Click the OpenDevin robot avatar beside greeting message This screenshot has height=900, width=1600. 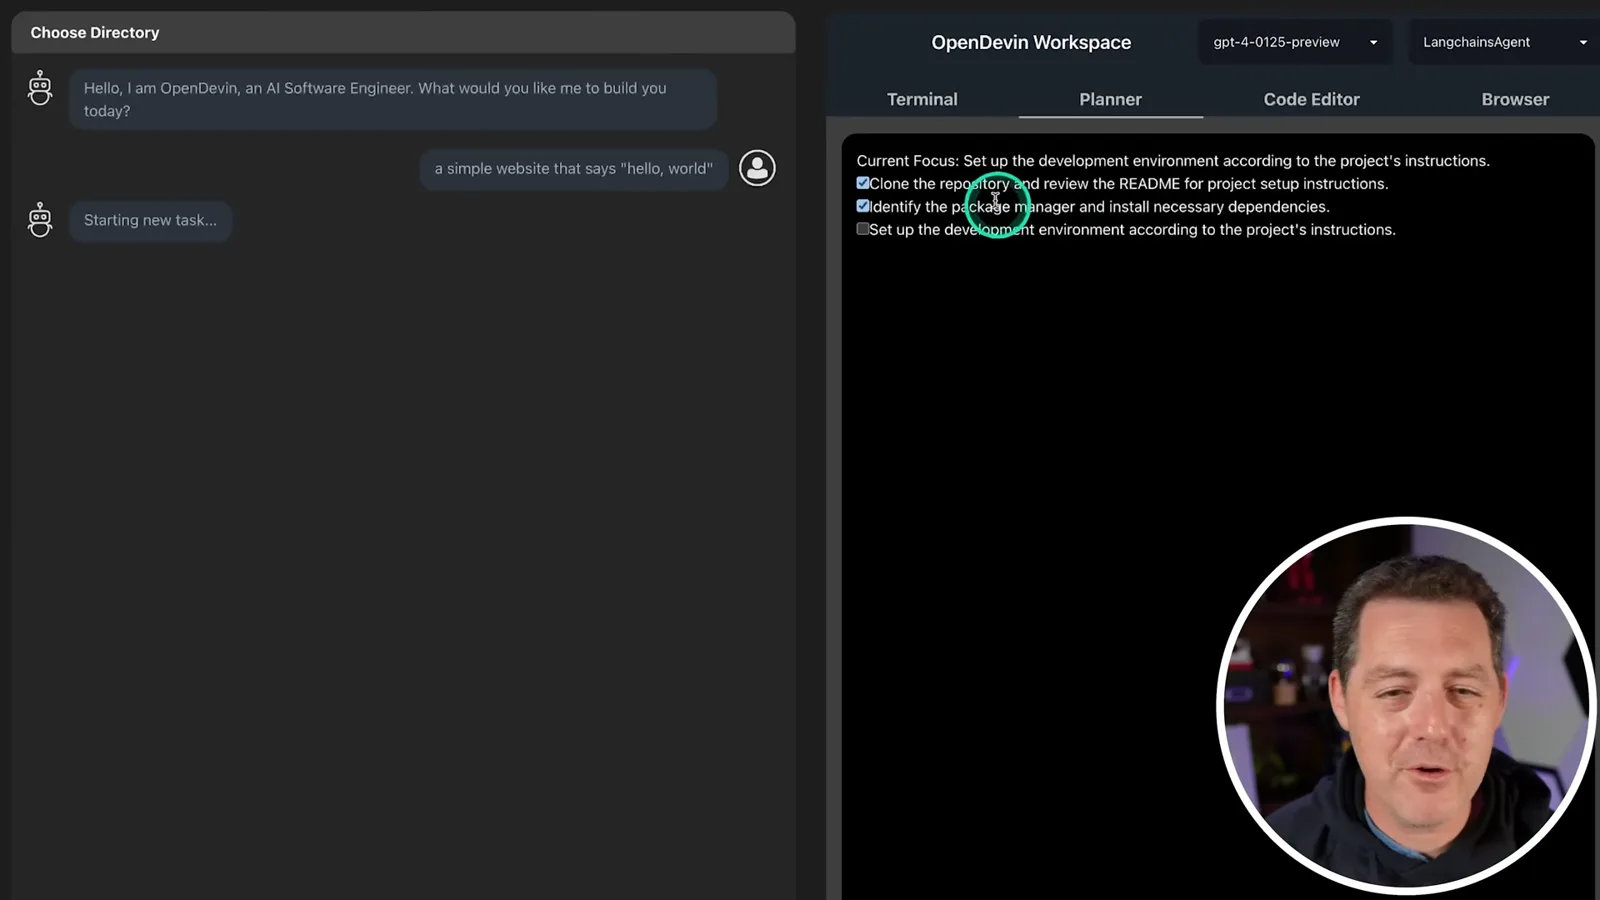40,88
